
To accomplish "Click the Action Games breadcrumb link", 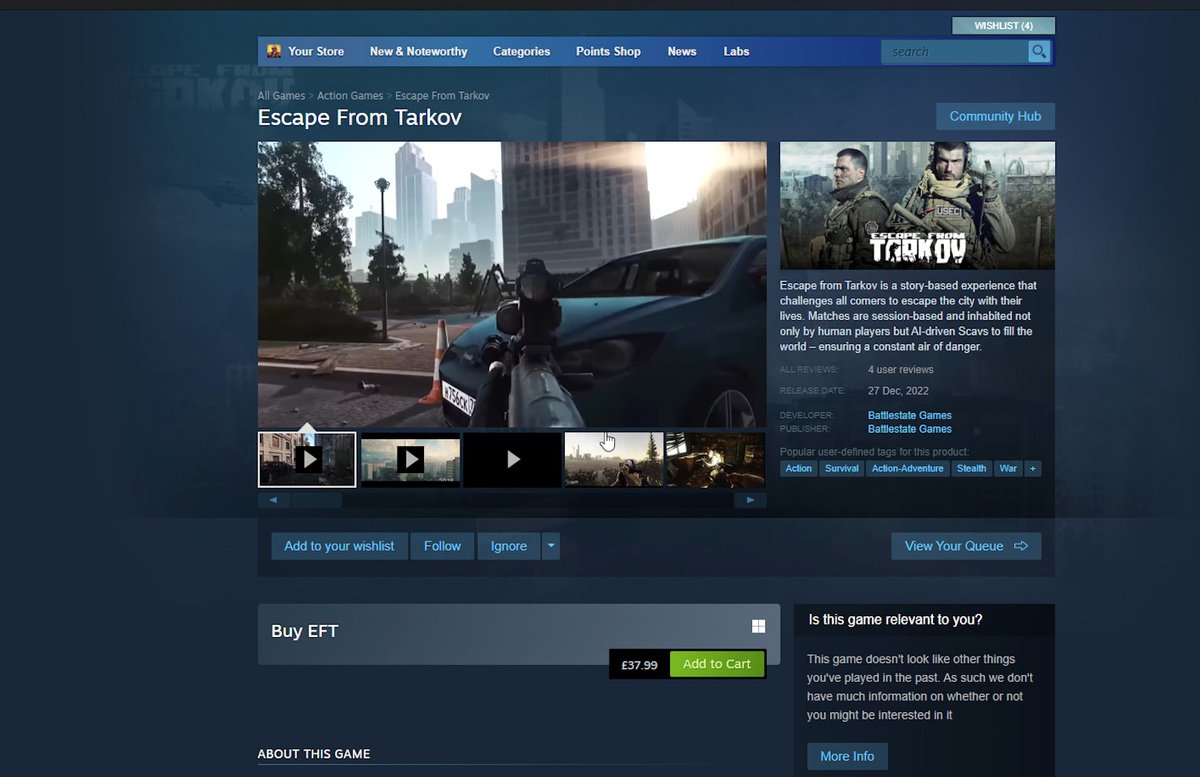I will [x=350, y=96].
